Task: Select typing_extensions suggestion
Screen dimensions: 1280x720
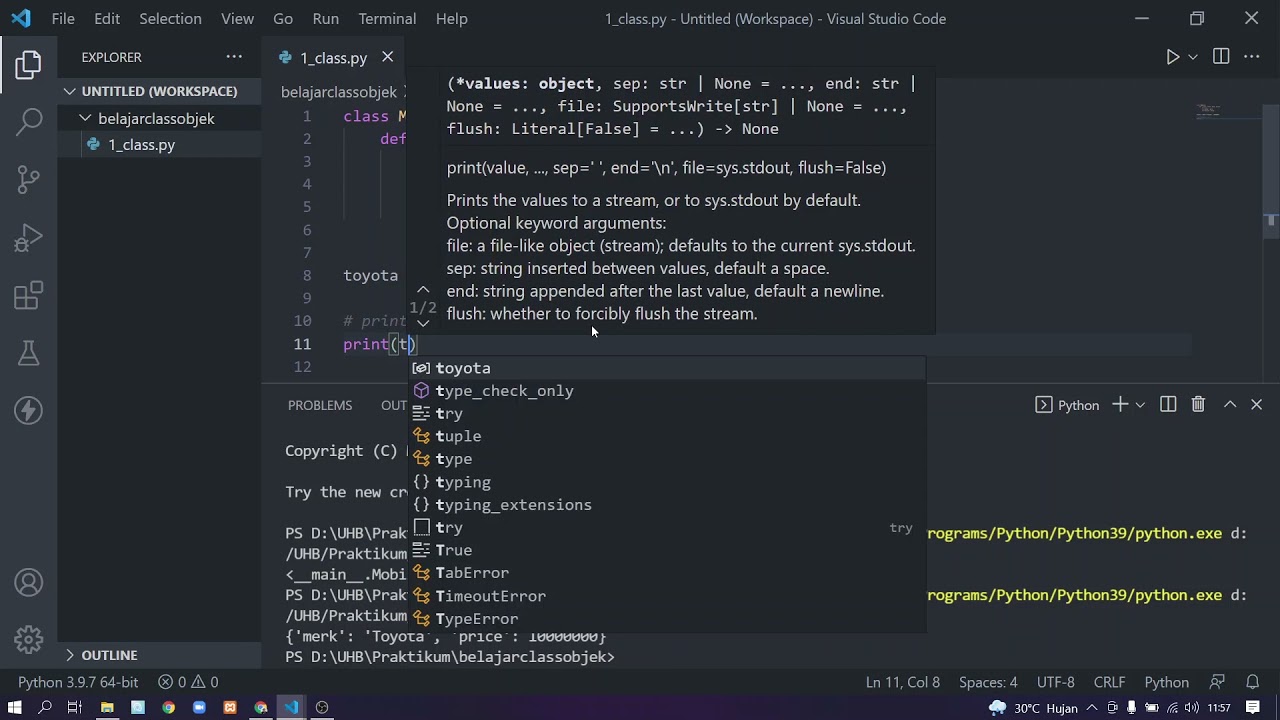Action: coord(668,505)
